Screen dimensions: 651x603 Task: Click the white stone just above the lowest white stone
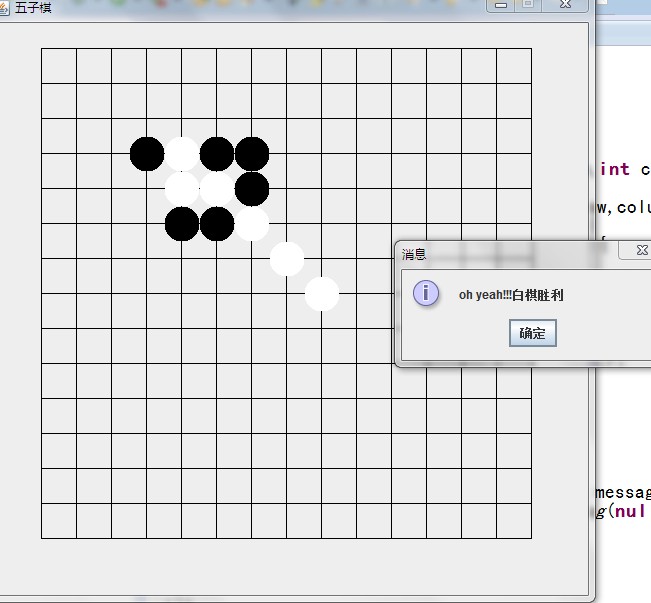287,259
